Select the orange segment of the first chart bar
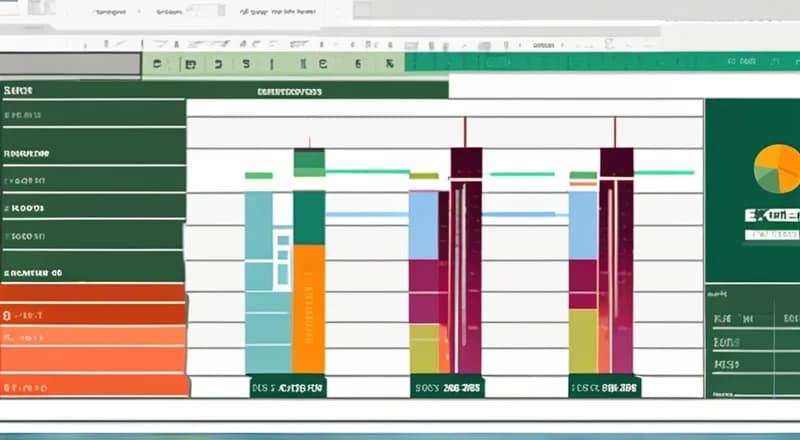Image resolution: width=800 pixels, height=440 pixels. (309, 308)
